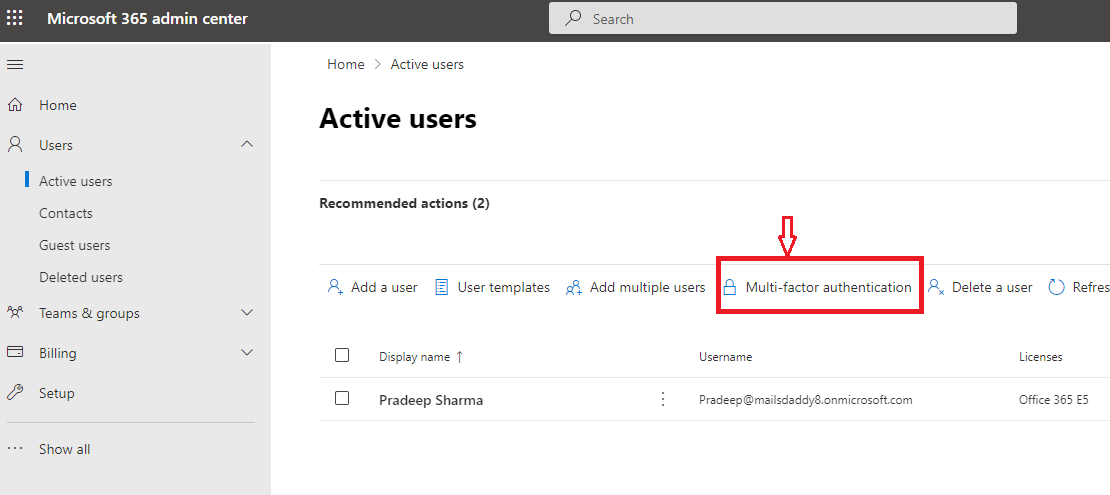Click the Delete a user icon
The height and width of the screenshot is (495, 1110).
click(x=936, y=287)
